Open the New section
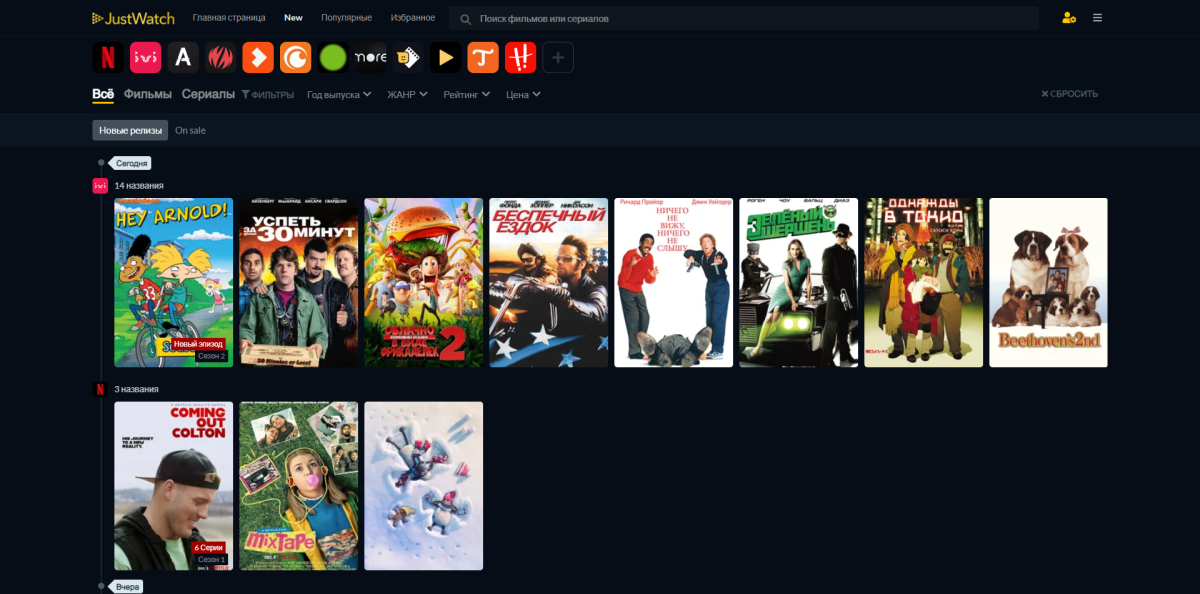The image size is (1200, 594). tap(293, 18)
